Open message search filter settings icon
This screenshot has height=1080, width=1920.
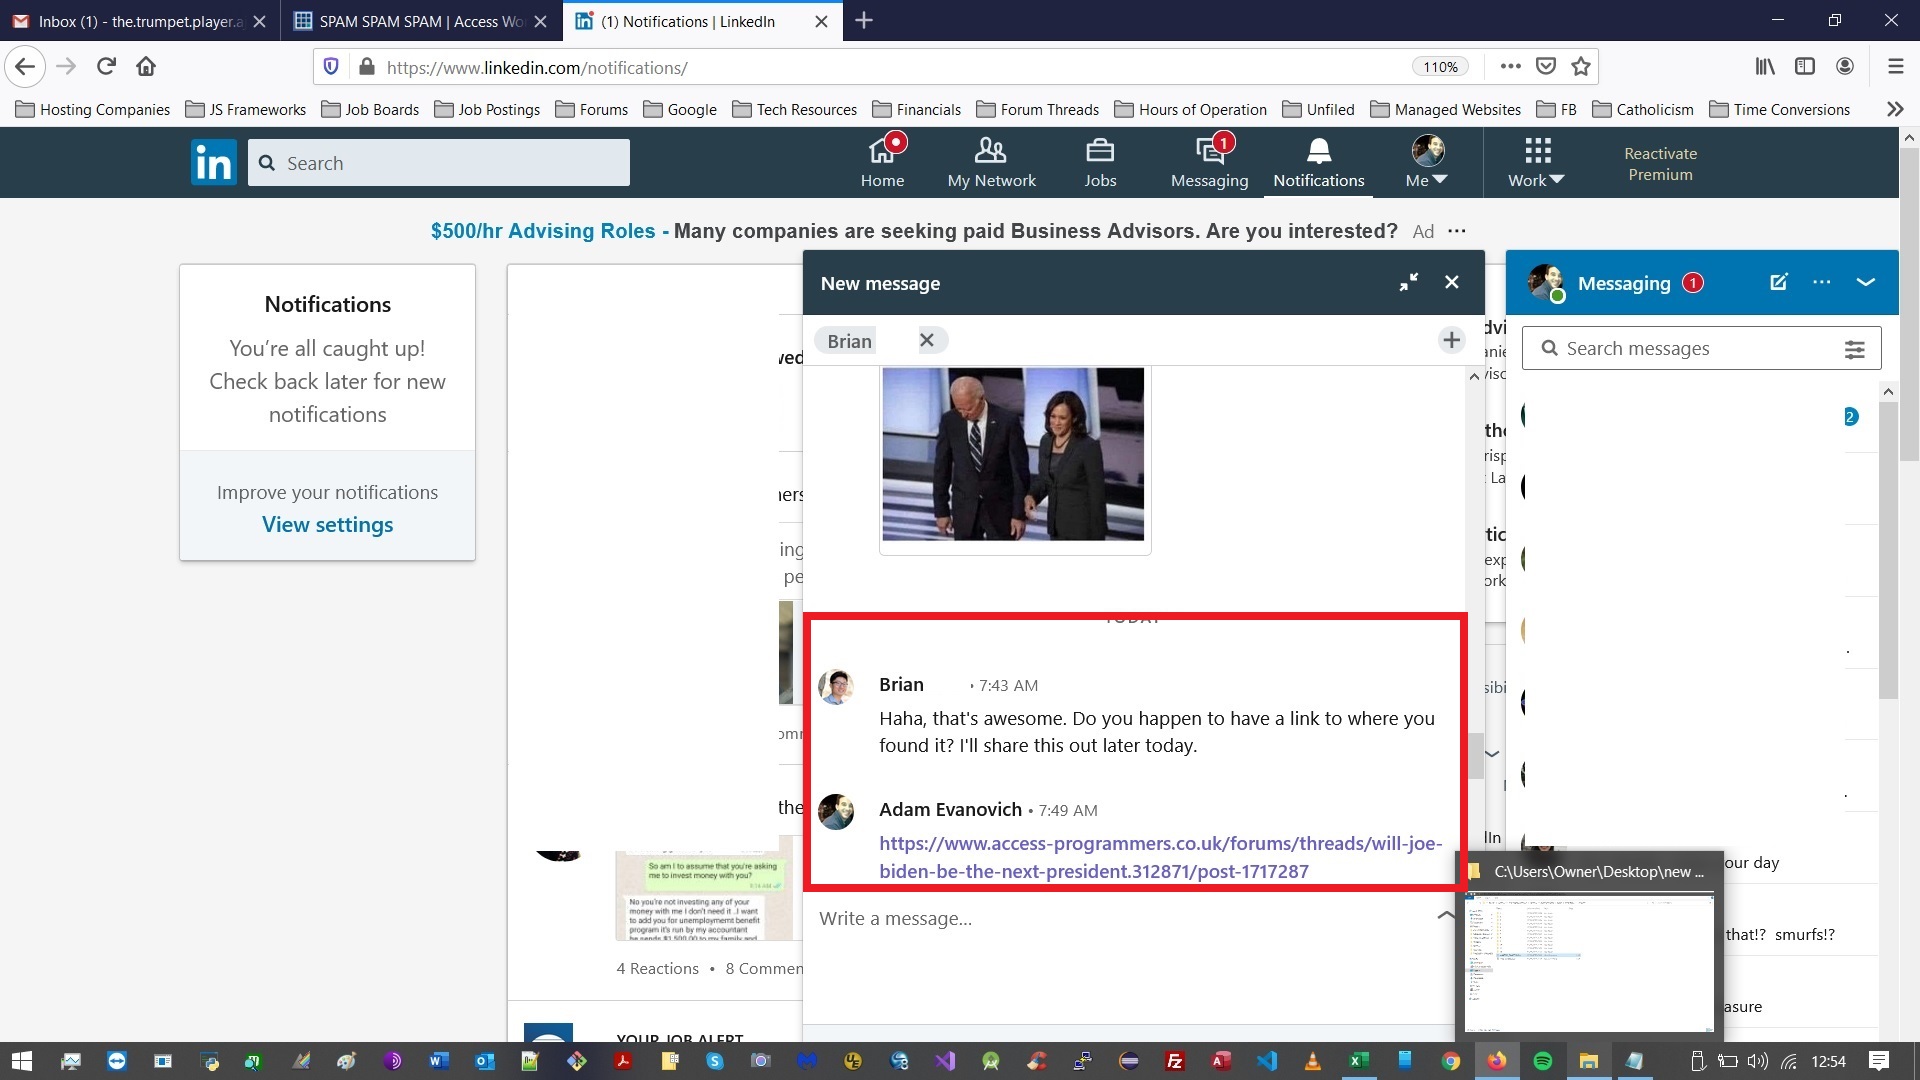click(x=1854, y=349)
